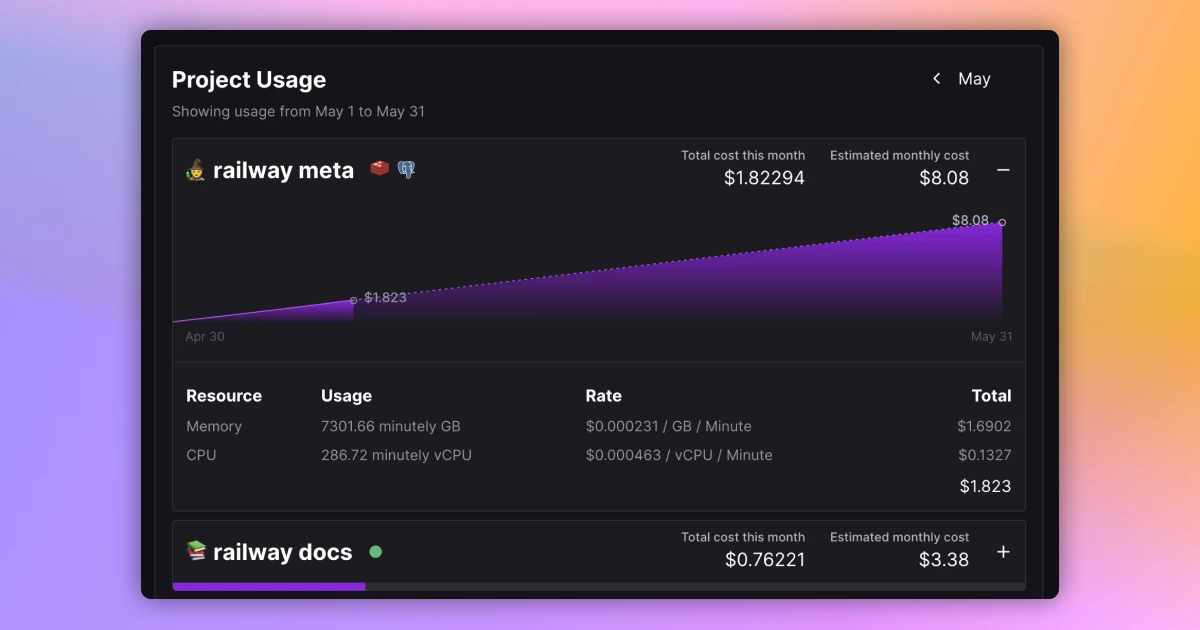This screenshot has height=630, width=1200.
Task: Click the $1.6902 memory total
Action: coord(984,426)
